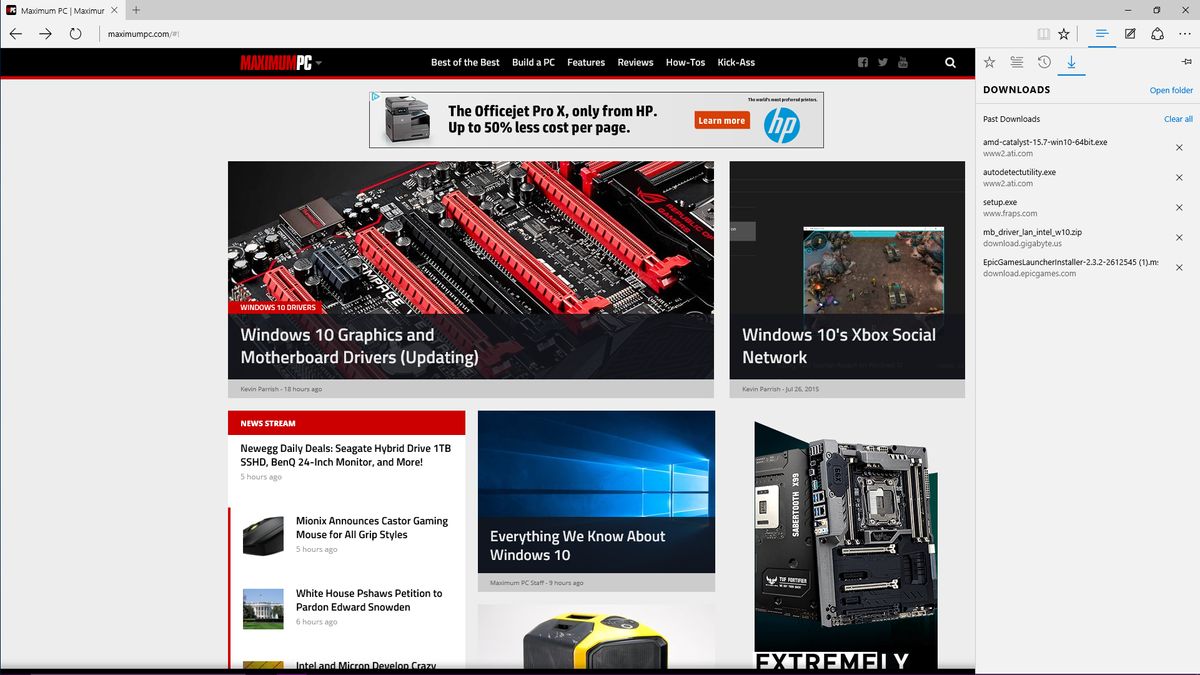1200x675 pixels.
Task: Open the Web Note annotation tool
Action: [x=1129, y=33]
